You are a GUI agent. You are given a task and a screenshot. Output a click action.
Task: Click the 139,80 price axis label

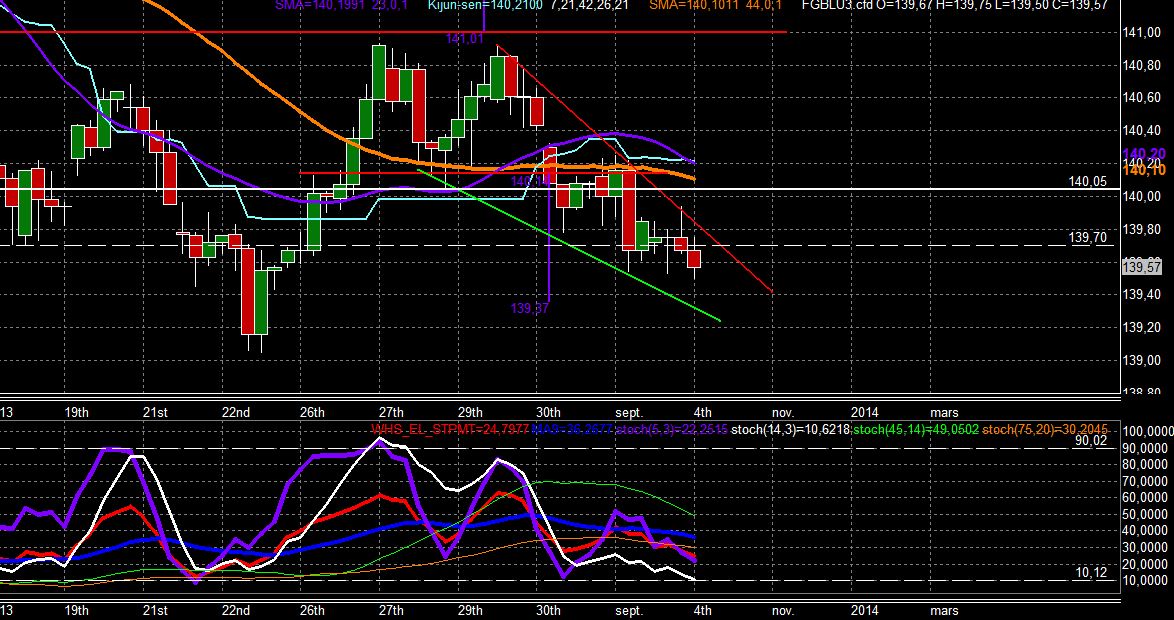[1143, 229]
